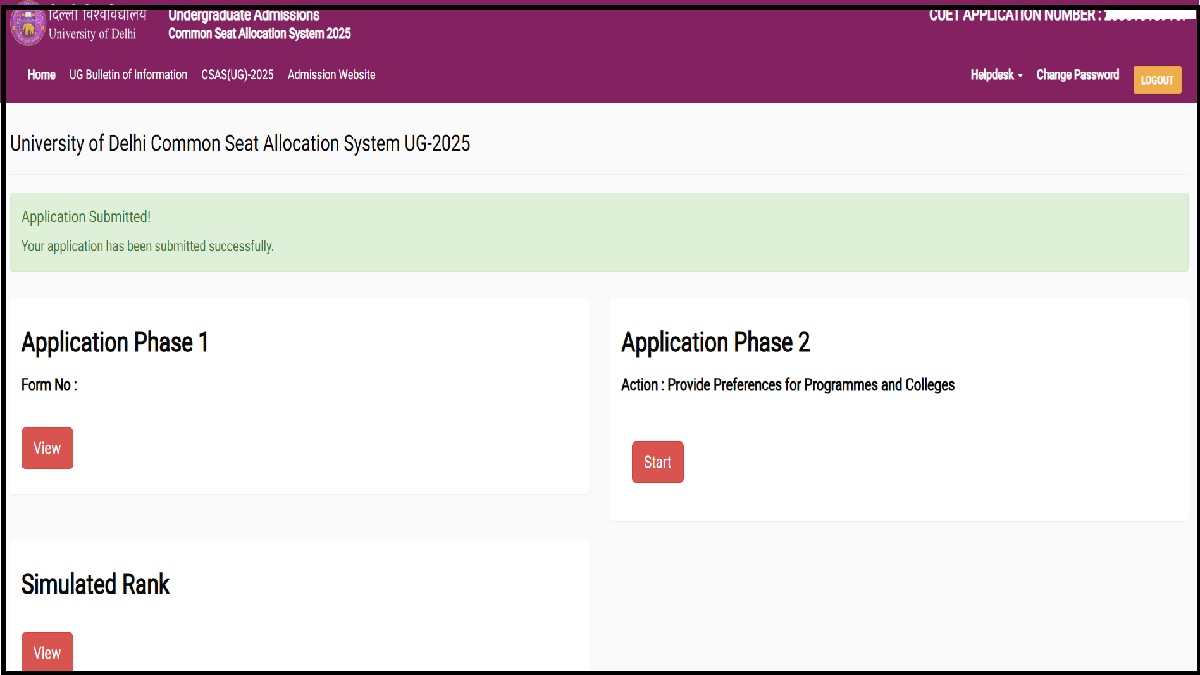Click the Form No label
1200x675 pixels.
(49, 385)
